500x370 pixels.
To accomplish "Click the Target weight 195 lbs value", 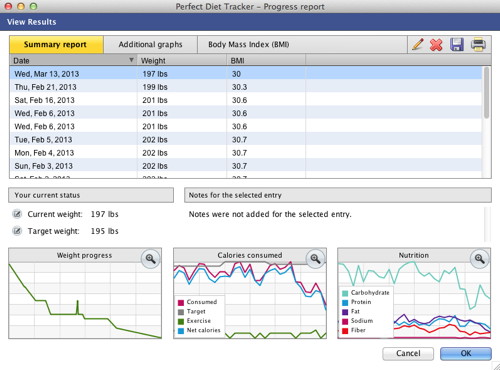I will 104,231.
